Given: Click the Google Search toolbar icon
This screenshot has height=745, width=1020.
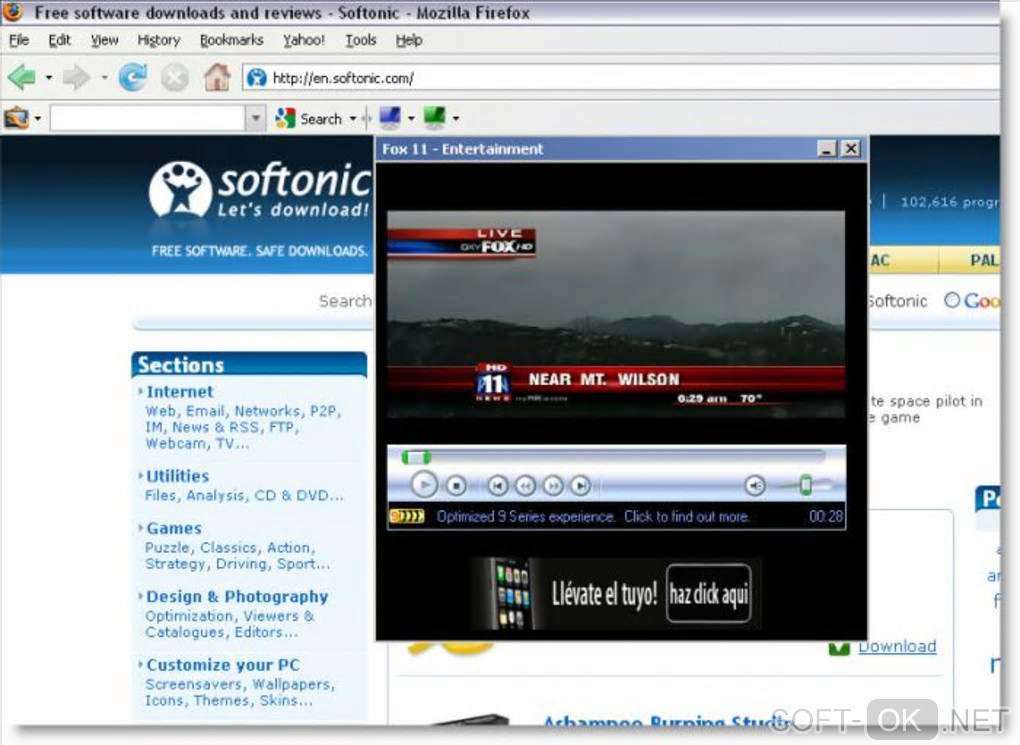Looking at the screenshot, I should (x=285, y=118).
